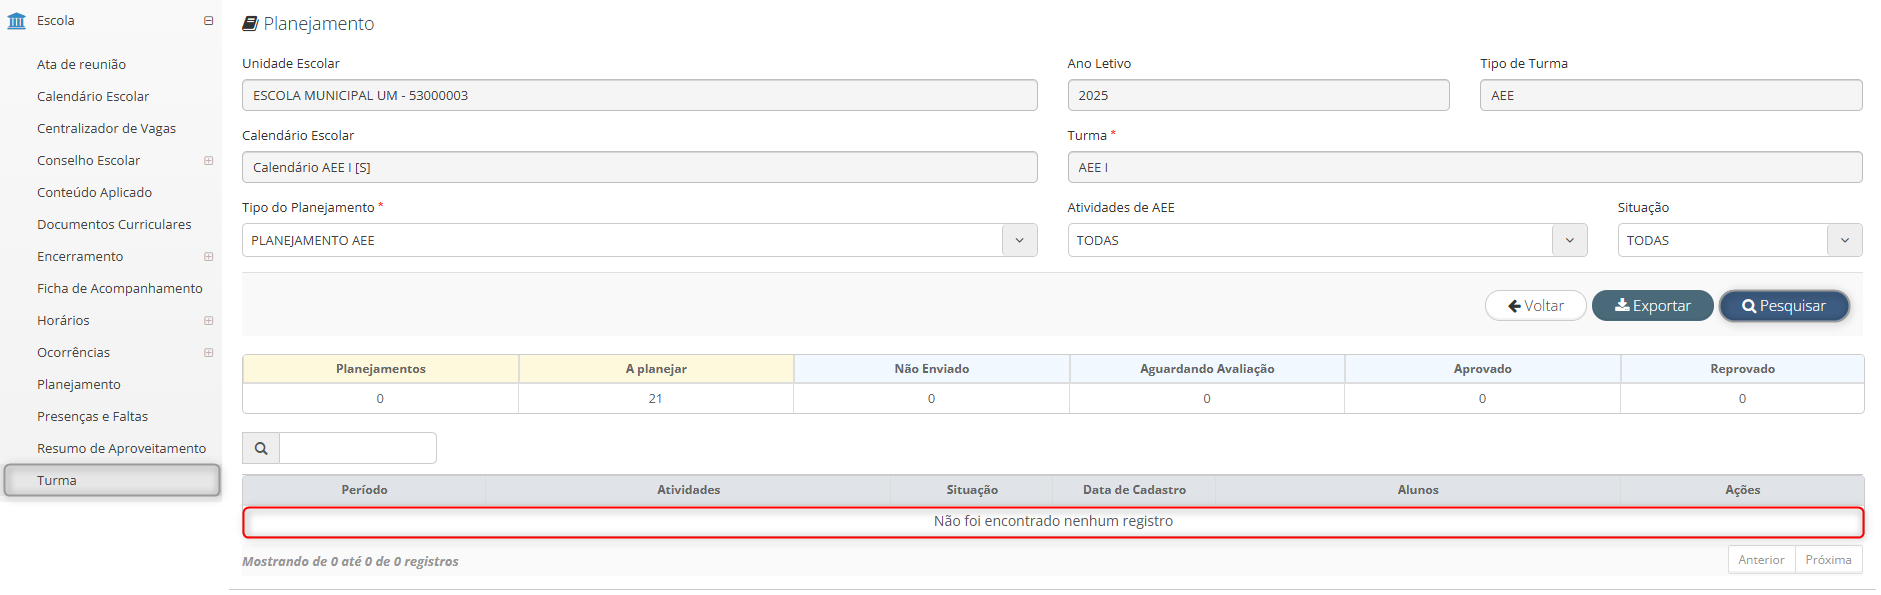Screen dimensions: 1881x595
Task: Expand the Conselho Escolar submenu
Action: click(x=208, y=161)
